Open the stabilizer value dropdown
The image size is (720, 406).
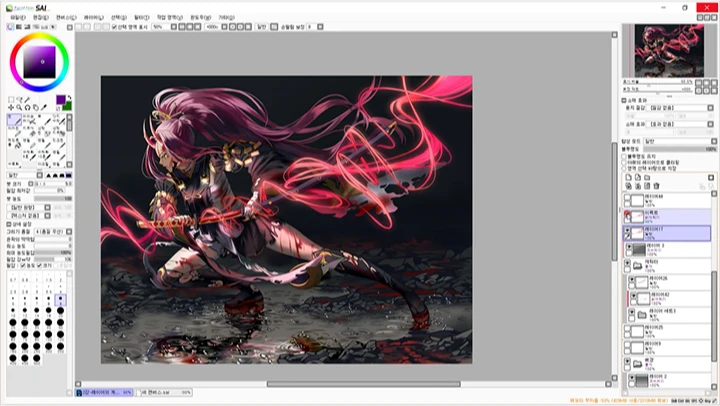(x=320, y=27)
